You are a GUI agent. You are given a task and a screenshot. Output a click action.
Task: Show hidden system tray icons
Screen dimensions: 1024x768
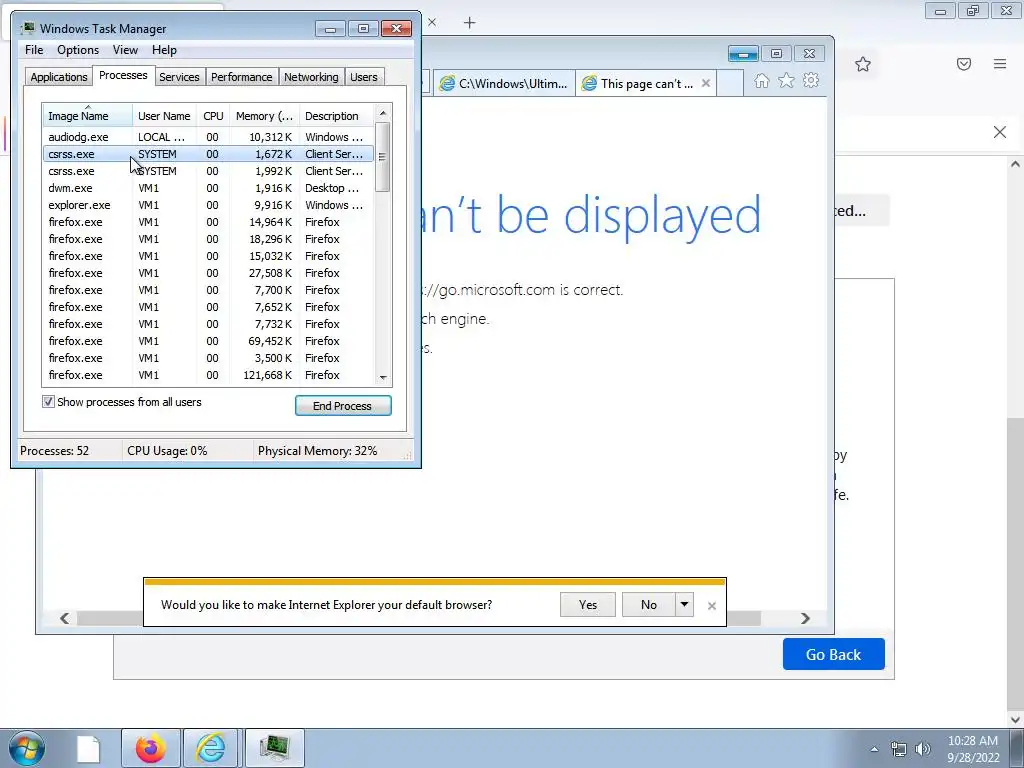874,749
